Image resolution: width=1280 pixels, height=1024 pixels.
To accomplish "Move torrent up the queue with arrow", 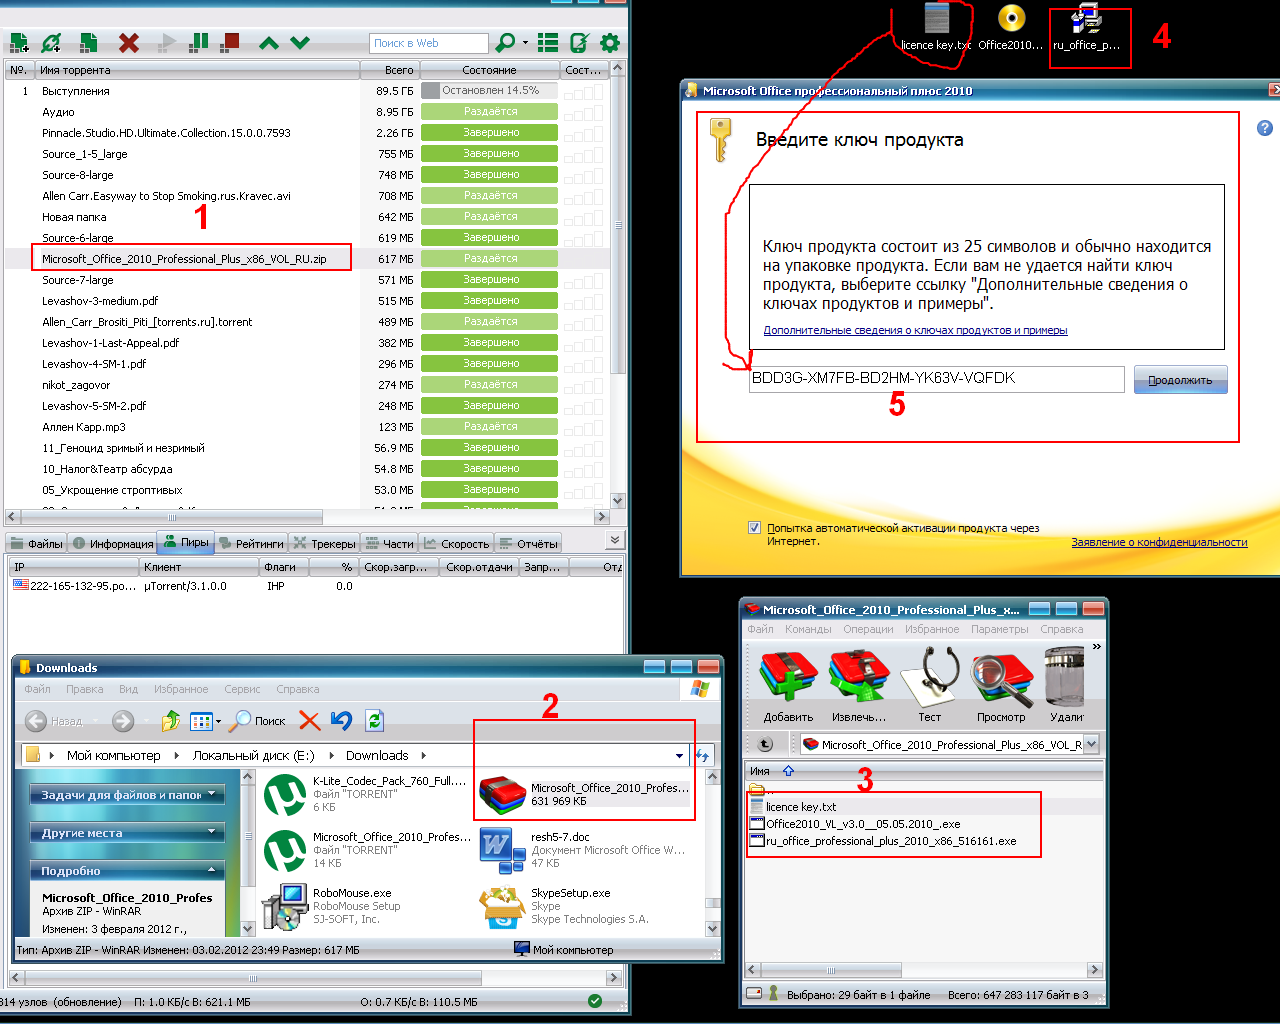I will point(269,43).
